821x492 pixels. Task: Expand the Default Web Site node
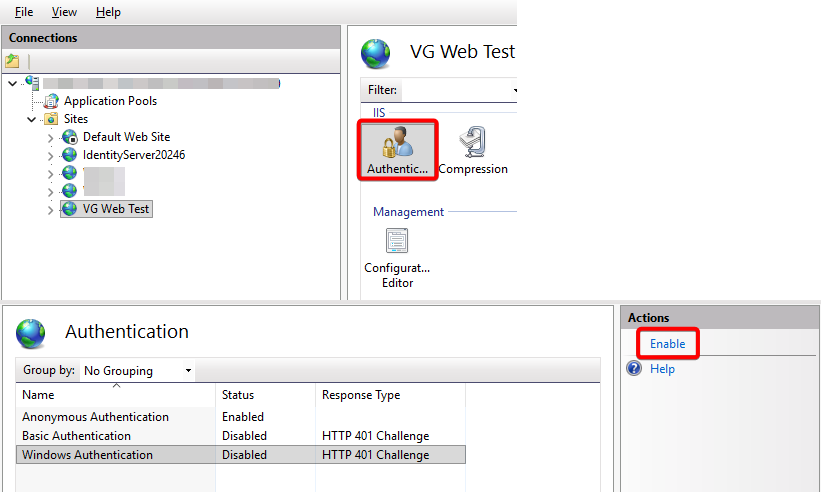pyautogui.click(x=51, y=137)
